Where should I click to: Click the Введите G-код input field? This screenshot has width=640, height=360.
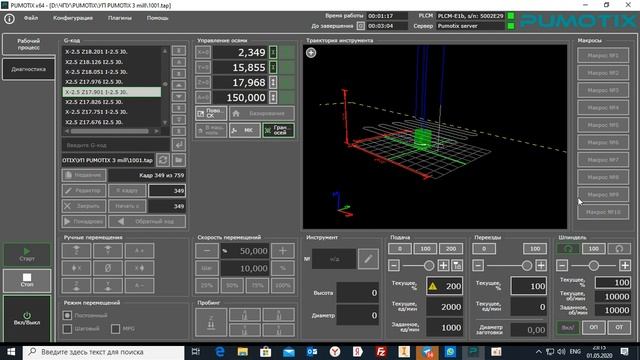click(116, 145)
